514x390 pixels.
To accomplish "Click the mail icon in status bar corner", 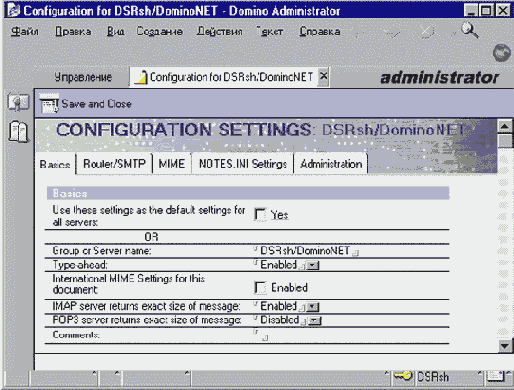I will [x=496, y=376].
